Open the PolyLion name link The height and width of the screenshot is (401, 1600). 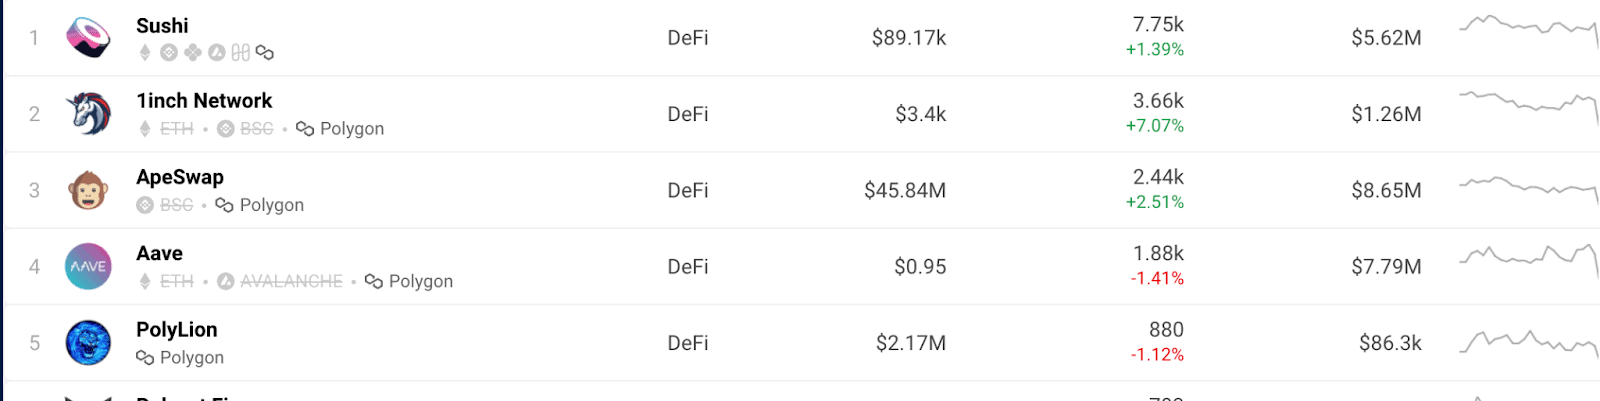coord(177,330)
